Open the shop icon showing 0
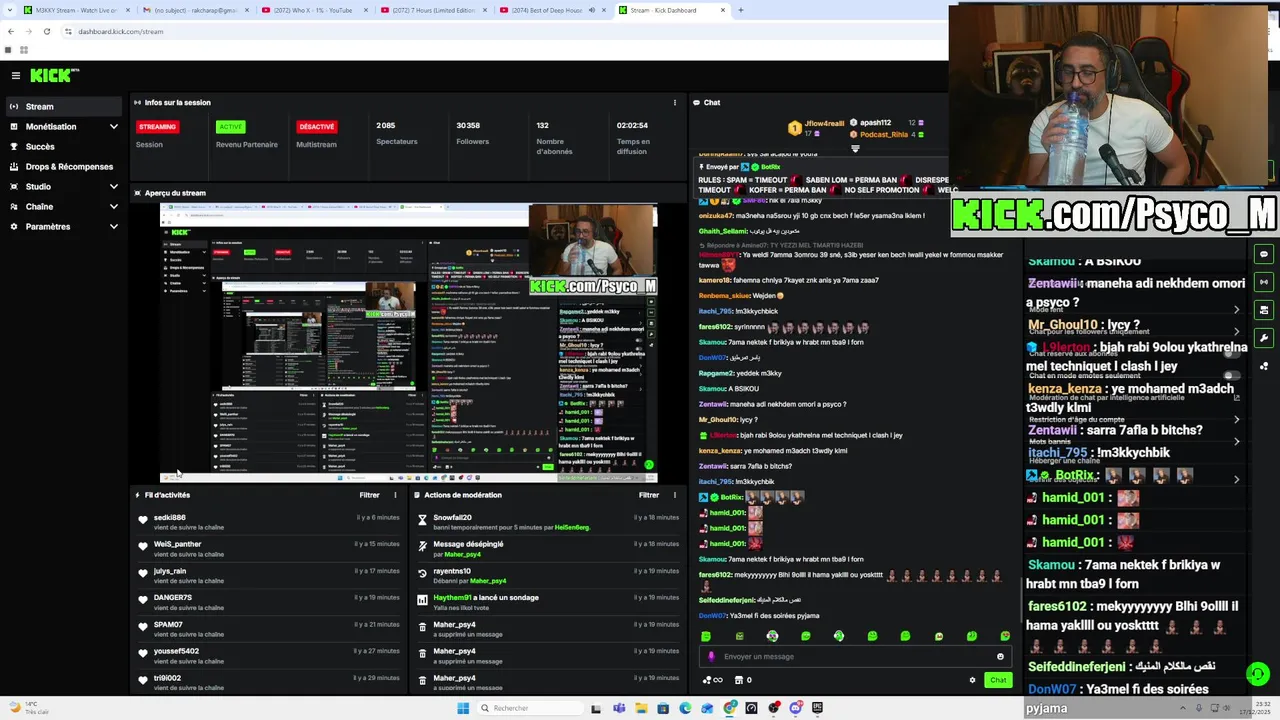 [x=743, y=680]
